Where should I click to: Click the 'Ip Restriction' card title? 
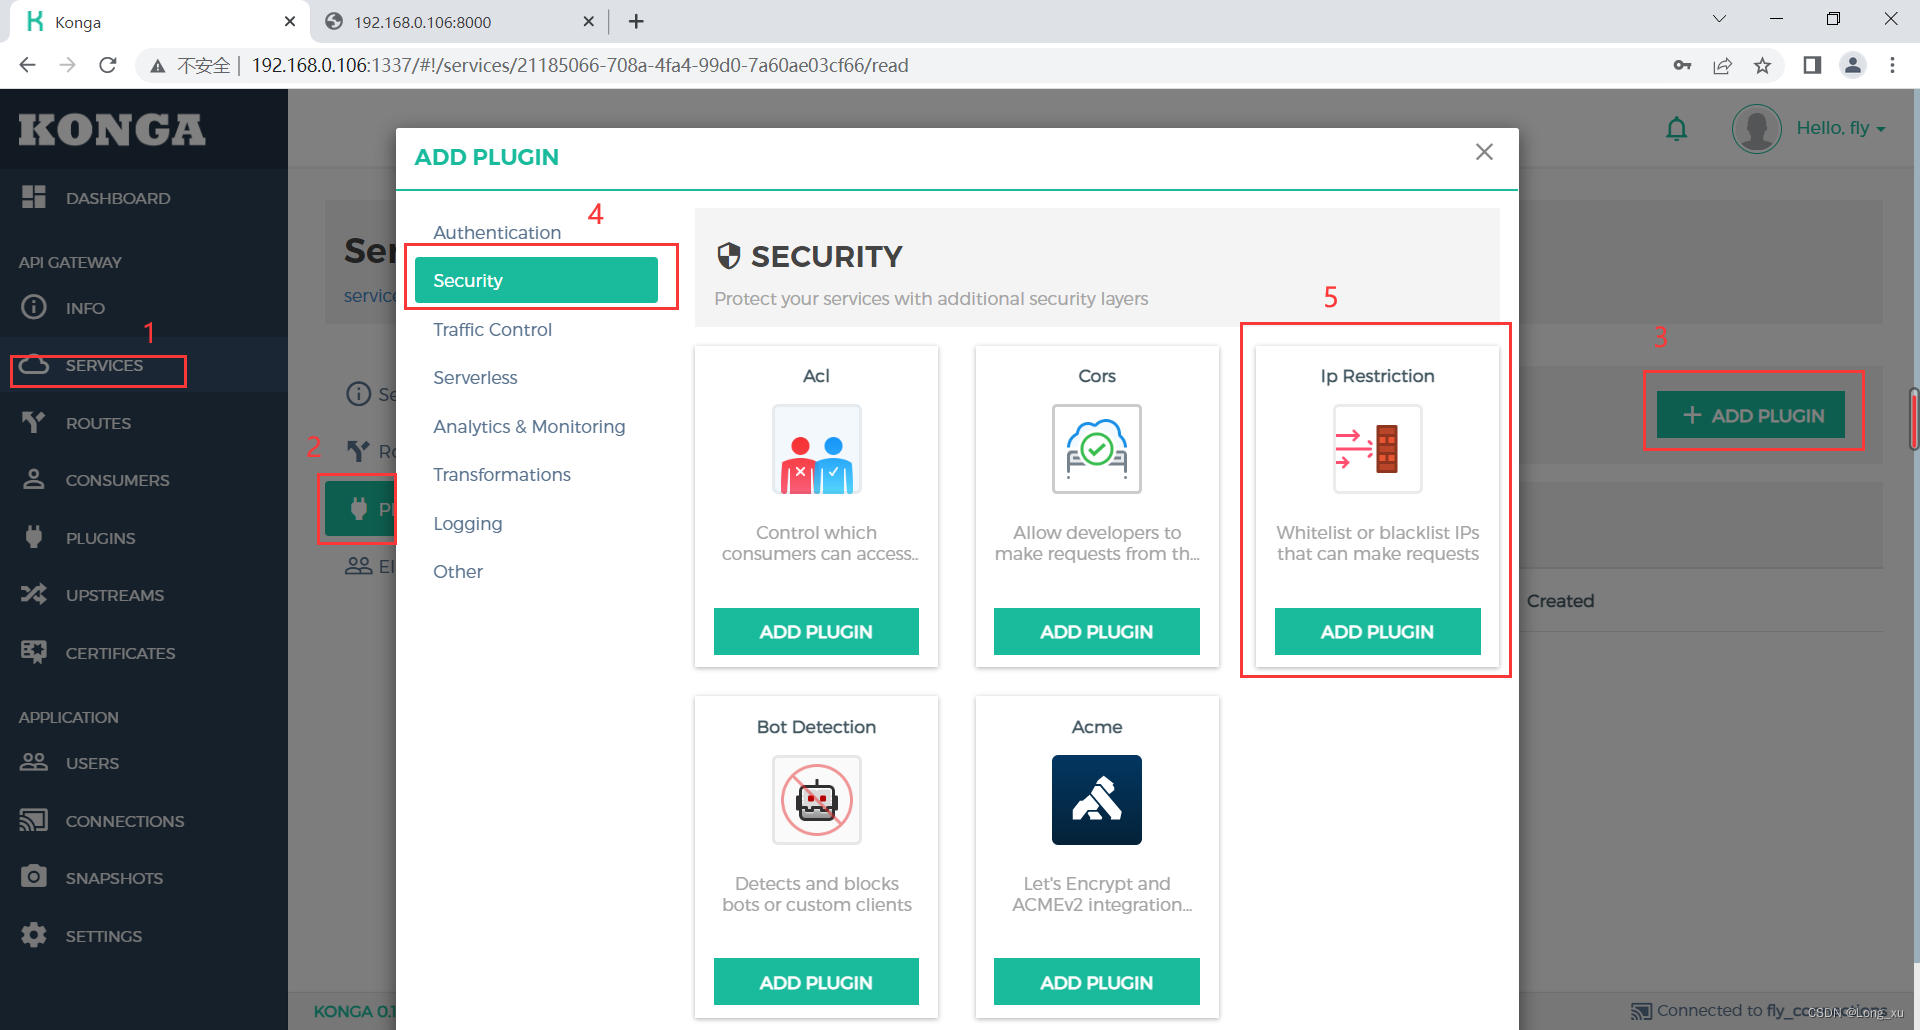pyautogui.click(x=1378, y=375)
